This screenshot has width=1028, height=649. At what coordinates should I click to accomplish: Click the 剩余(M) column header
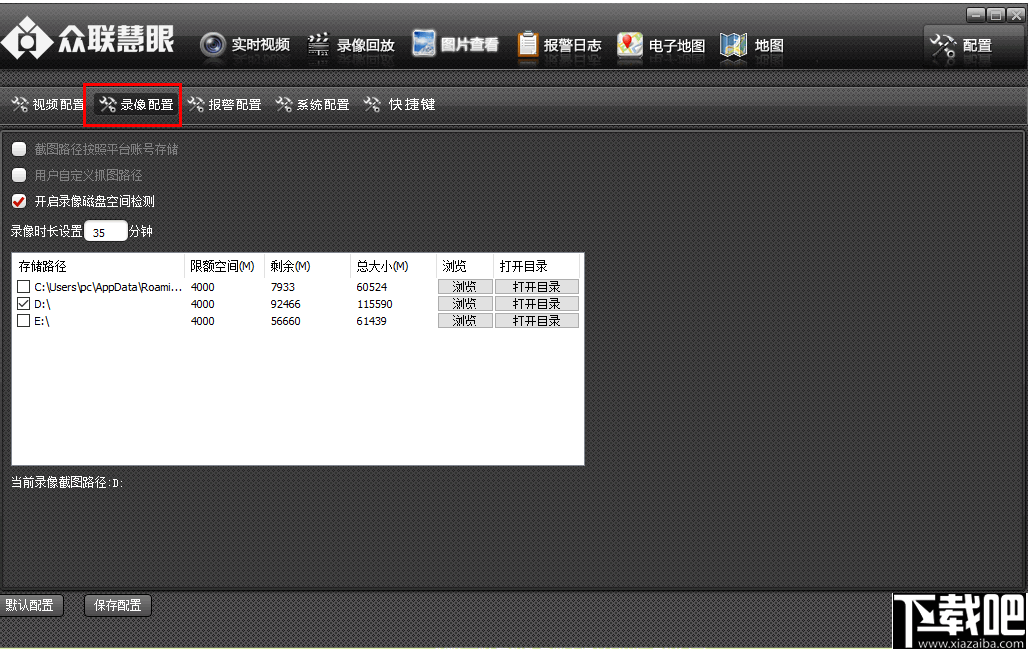(307, 266)
